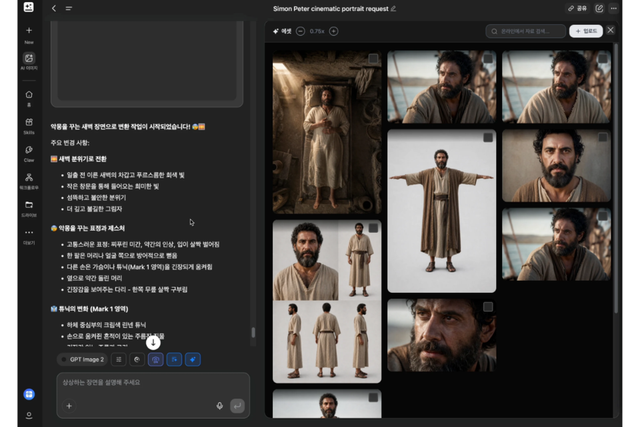The height and width of the screenshot is (427, 640).
Task: Select checkbox on man lying in bed image
Action: coord(373,59)
